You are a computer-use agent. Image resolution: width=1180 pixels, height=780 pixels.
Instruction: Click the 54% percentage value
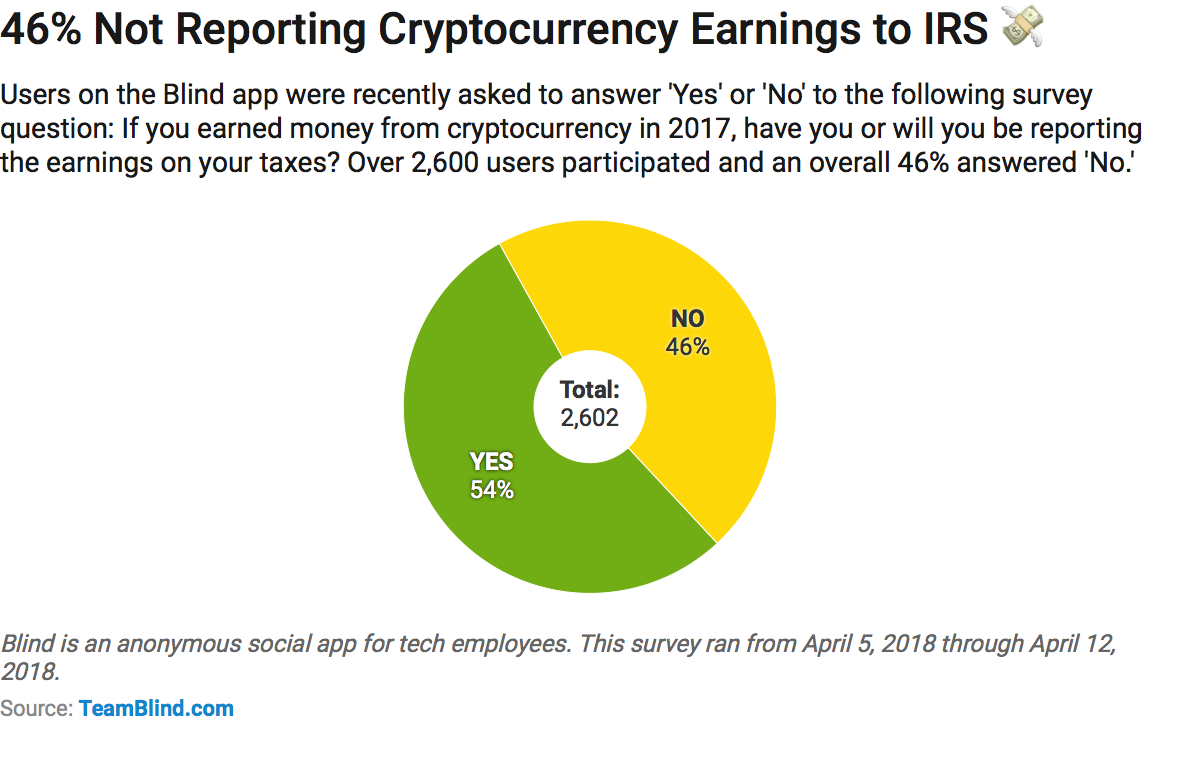[x=491, y=490]
